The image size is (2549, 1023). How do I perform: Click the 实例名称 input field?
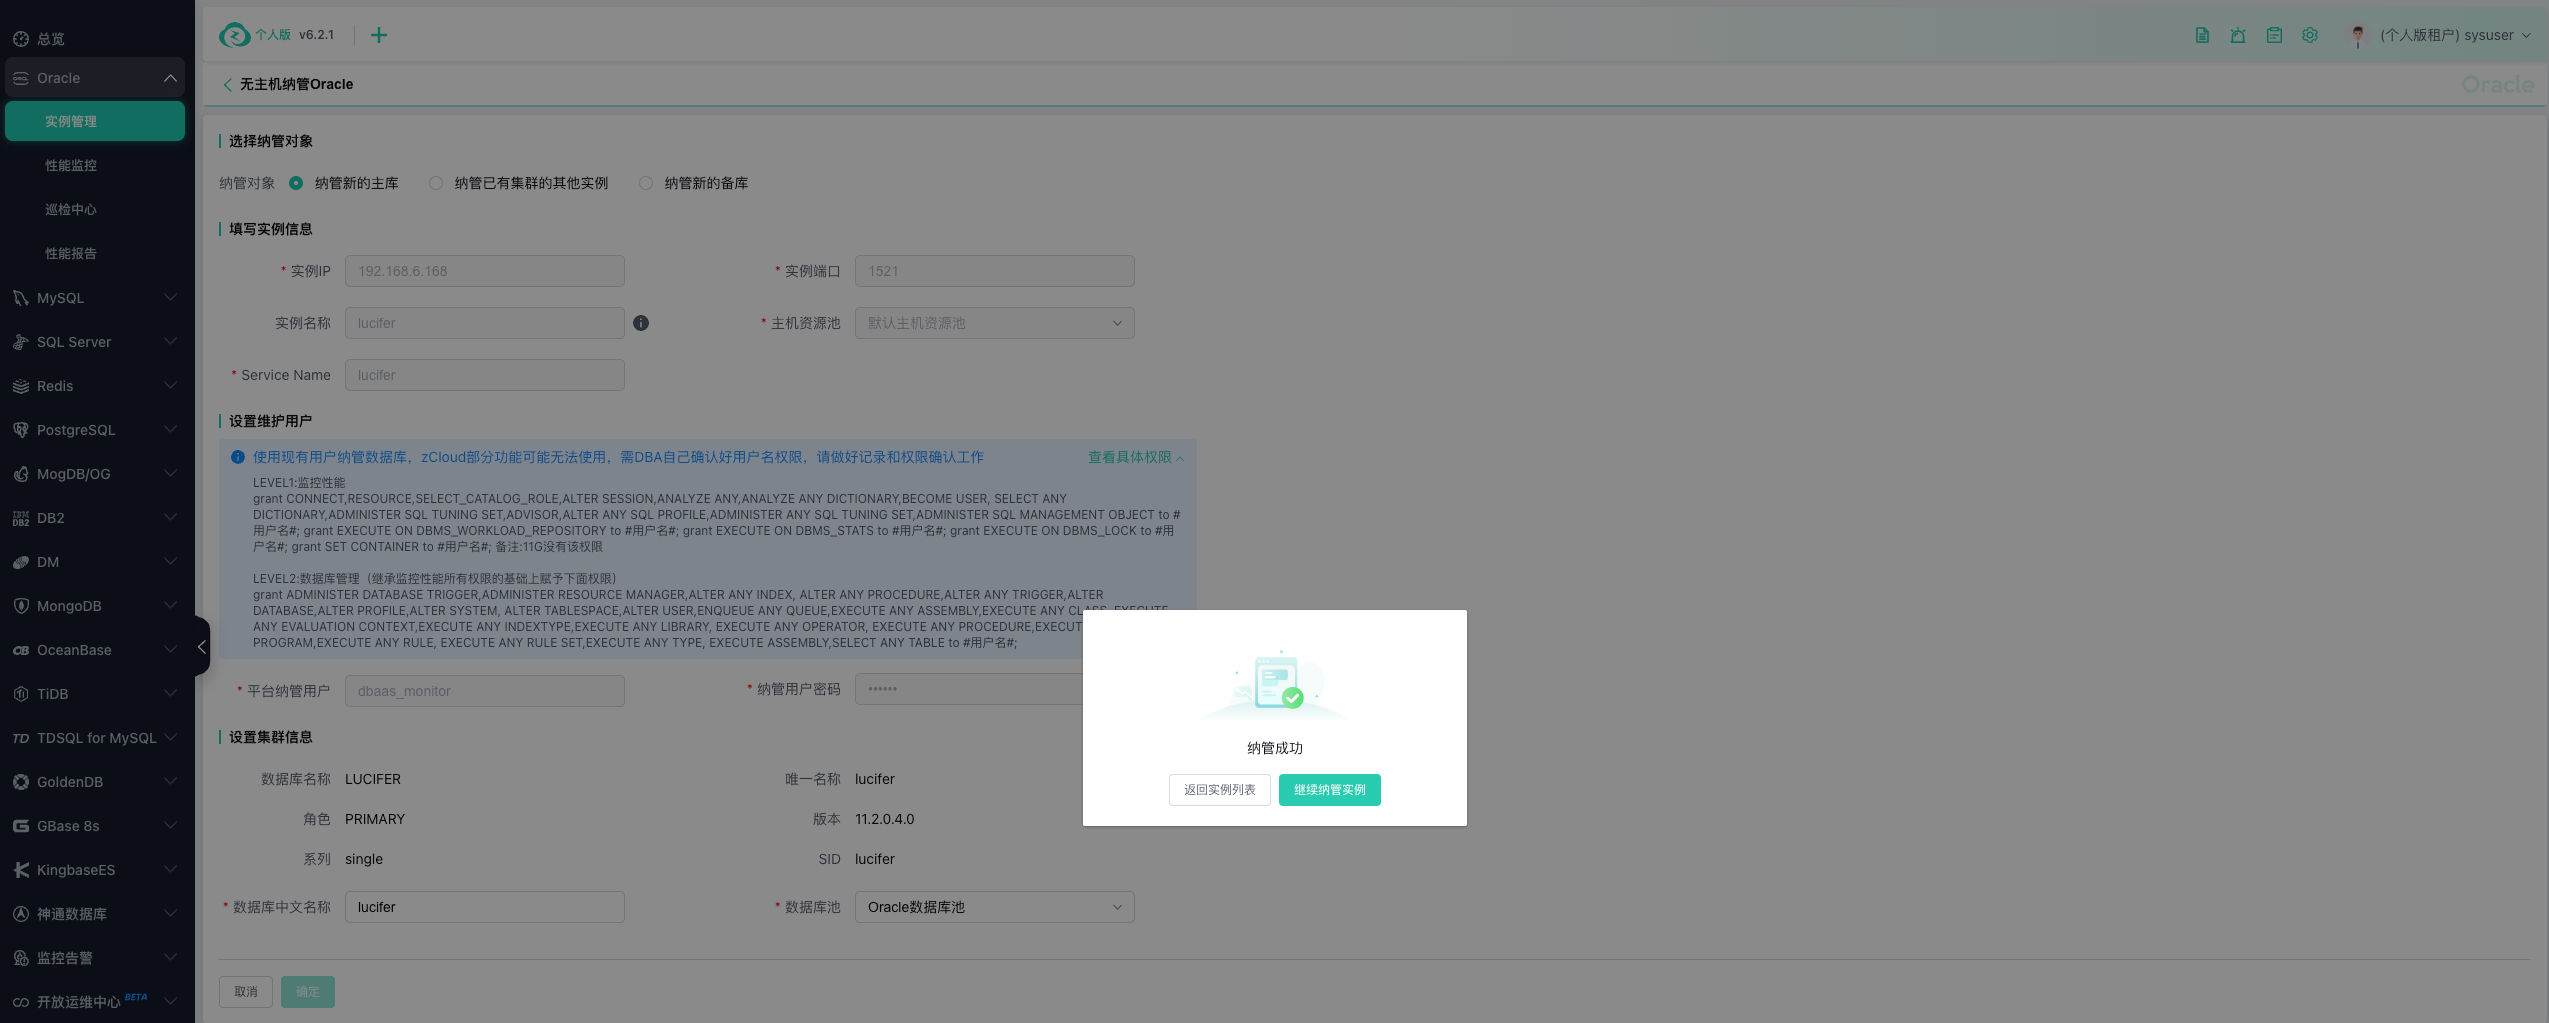point(485,323)
